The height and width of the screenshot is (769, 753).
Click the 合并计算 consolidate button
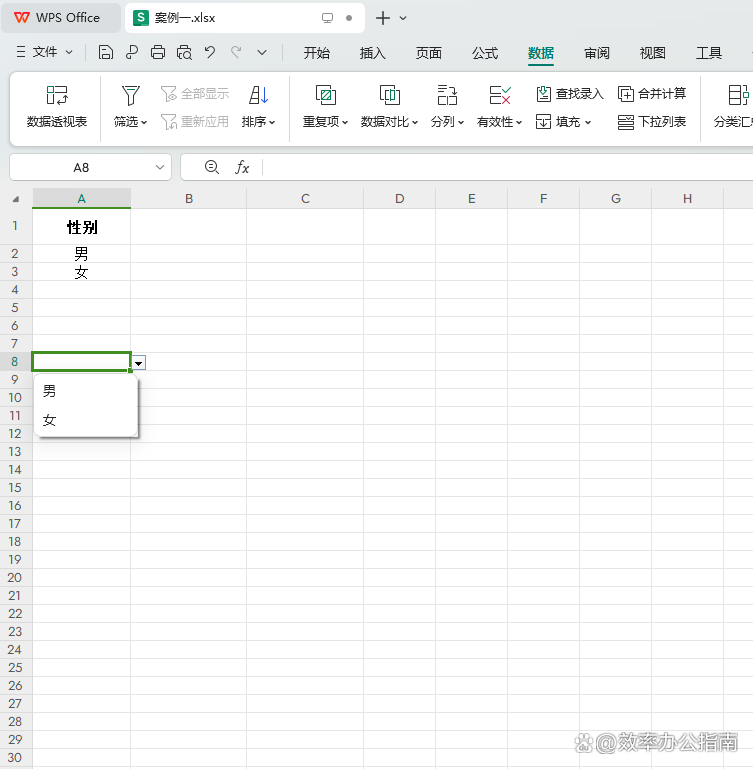click(x=652, y=93)
